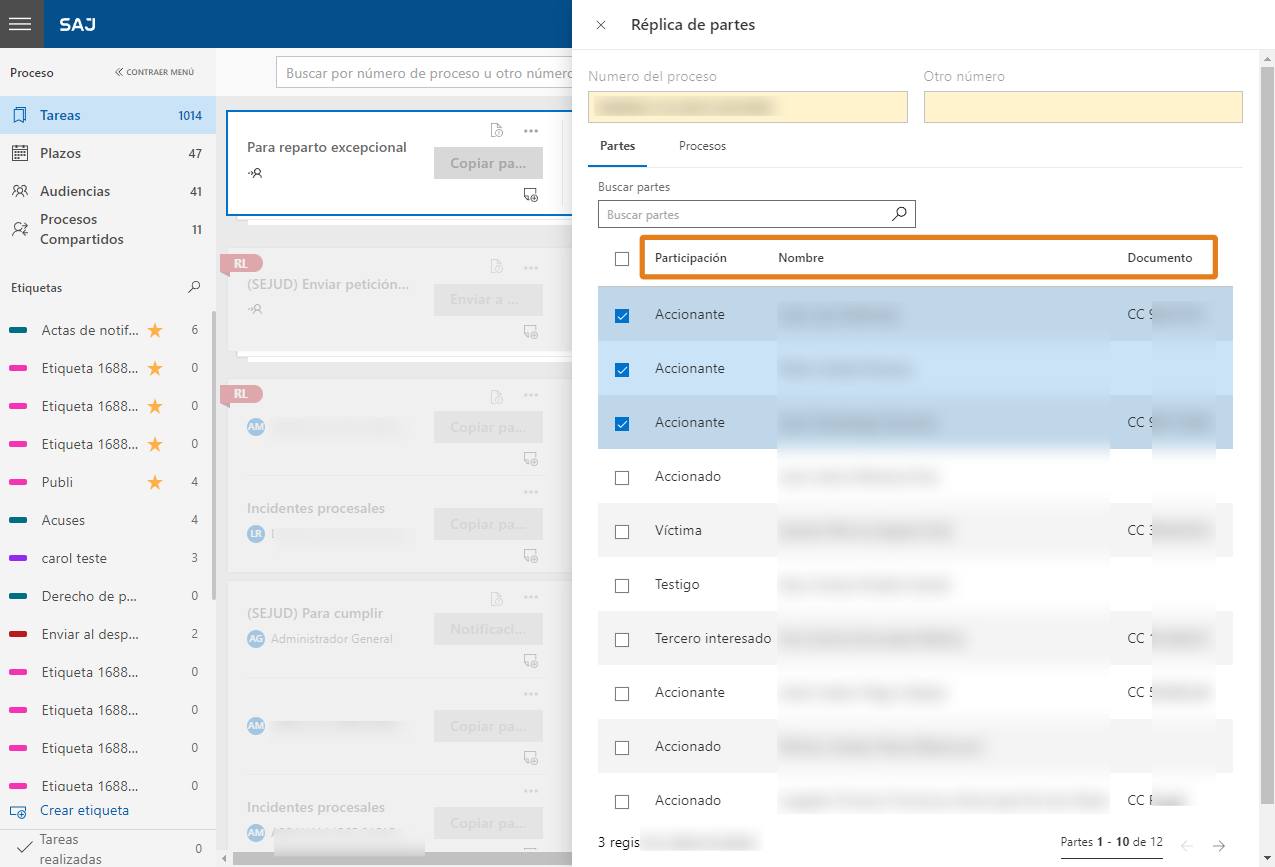Click add-note icon below Enviar a... button
1275x867 pixels.
531,332
